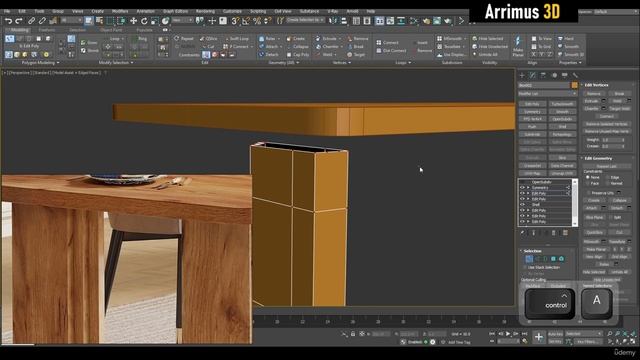Switch to the Create command panel
This screenshot has width=640, height=360.
click(522, 75)
